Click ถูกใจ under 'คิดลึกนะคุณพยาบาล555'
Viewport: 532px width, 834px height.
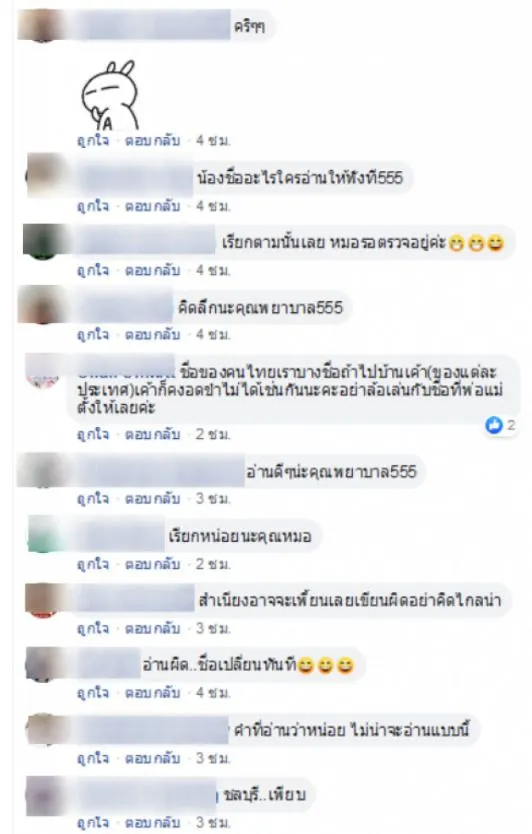click(x=93, y=335)
